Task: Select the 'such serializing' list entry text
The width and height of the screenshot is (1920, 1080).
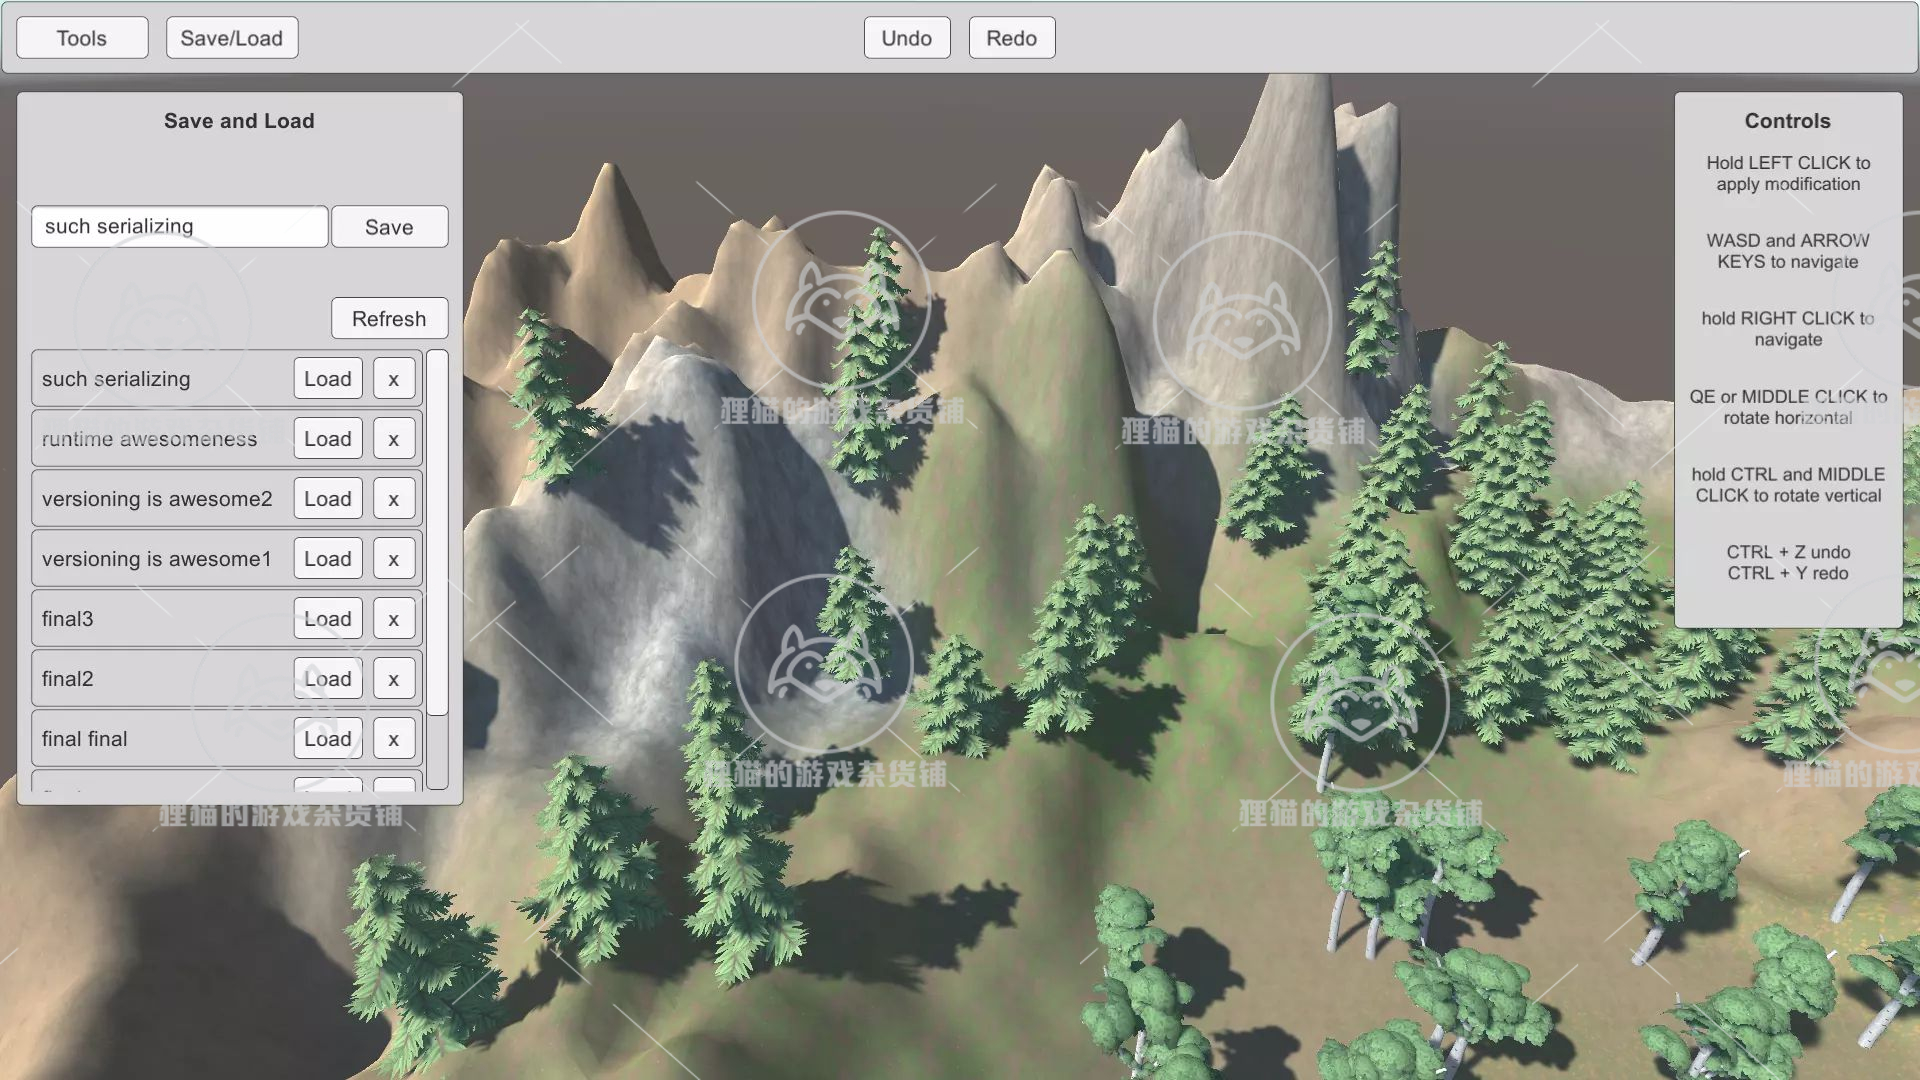Action: (116, 379)
